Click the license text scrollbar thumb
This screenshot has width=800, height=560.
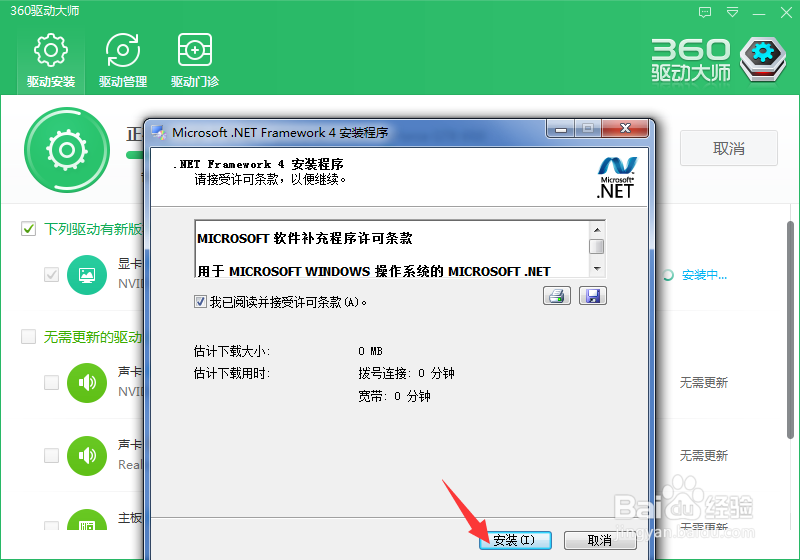[596, 246]
